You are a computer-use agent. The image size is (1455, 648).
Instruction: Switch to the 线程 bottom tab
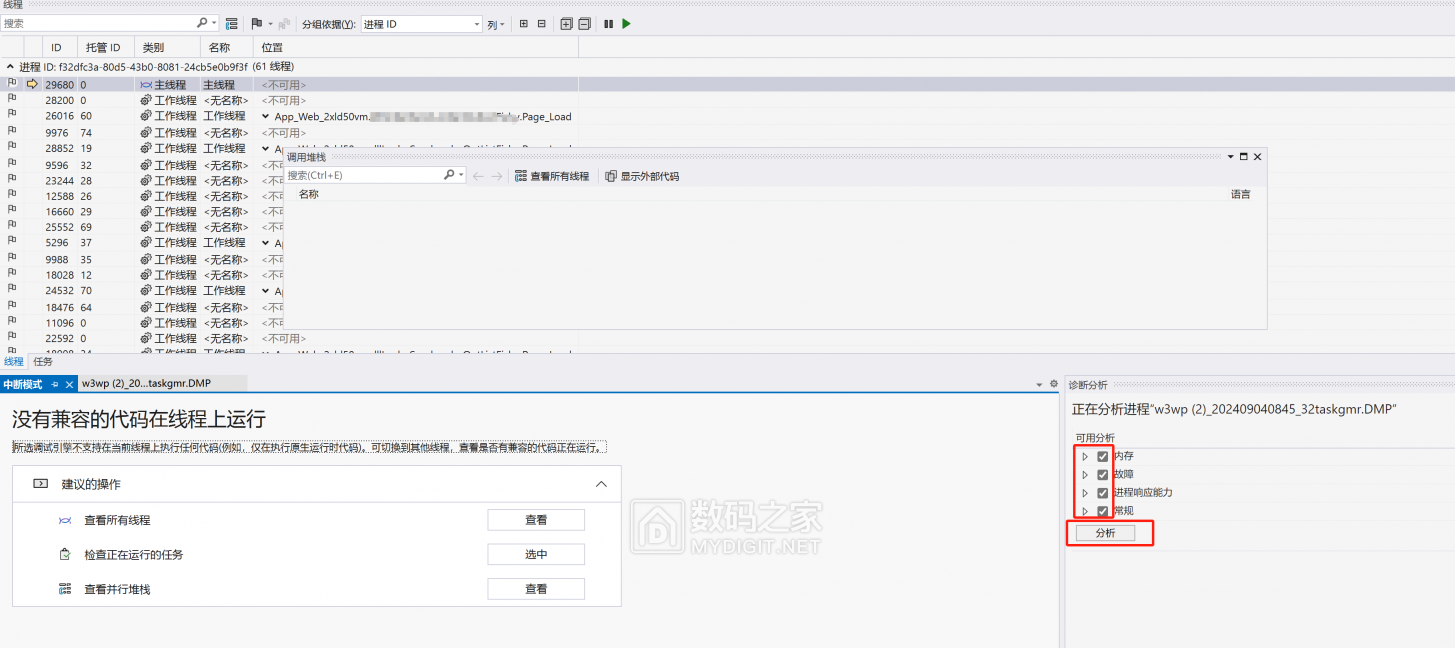click(x=14, y=362)
